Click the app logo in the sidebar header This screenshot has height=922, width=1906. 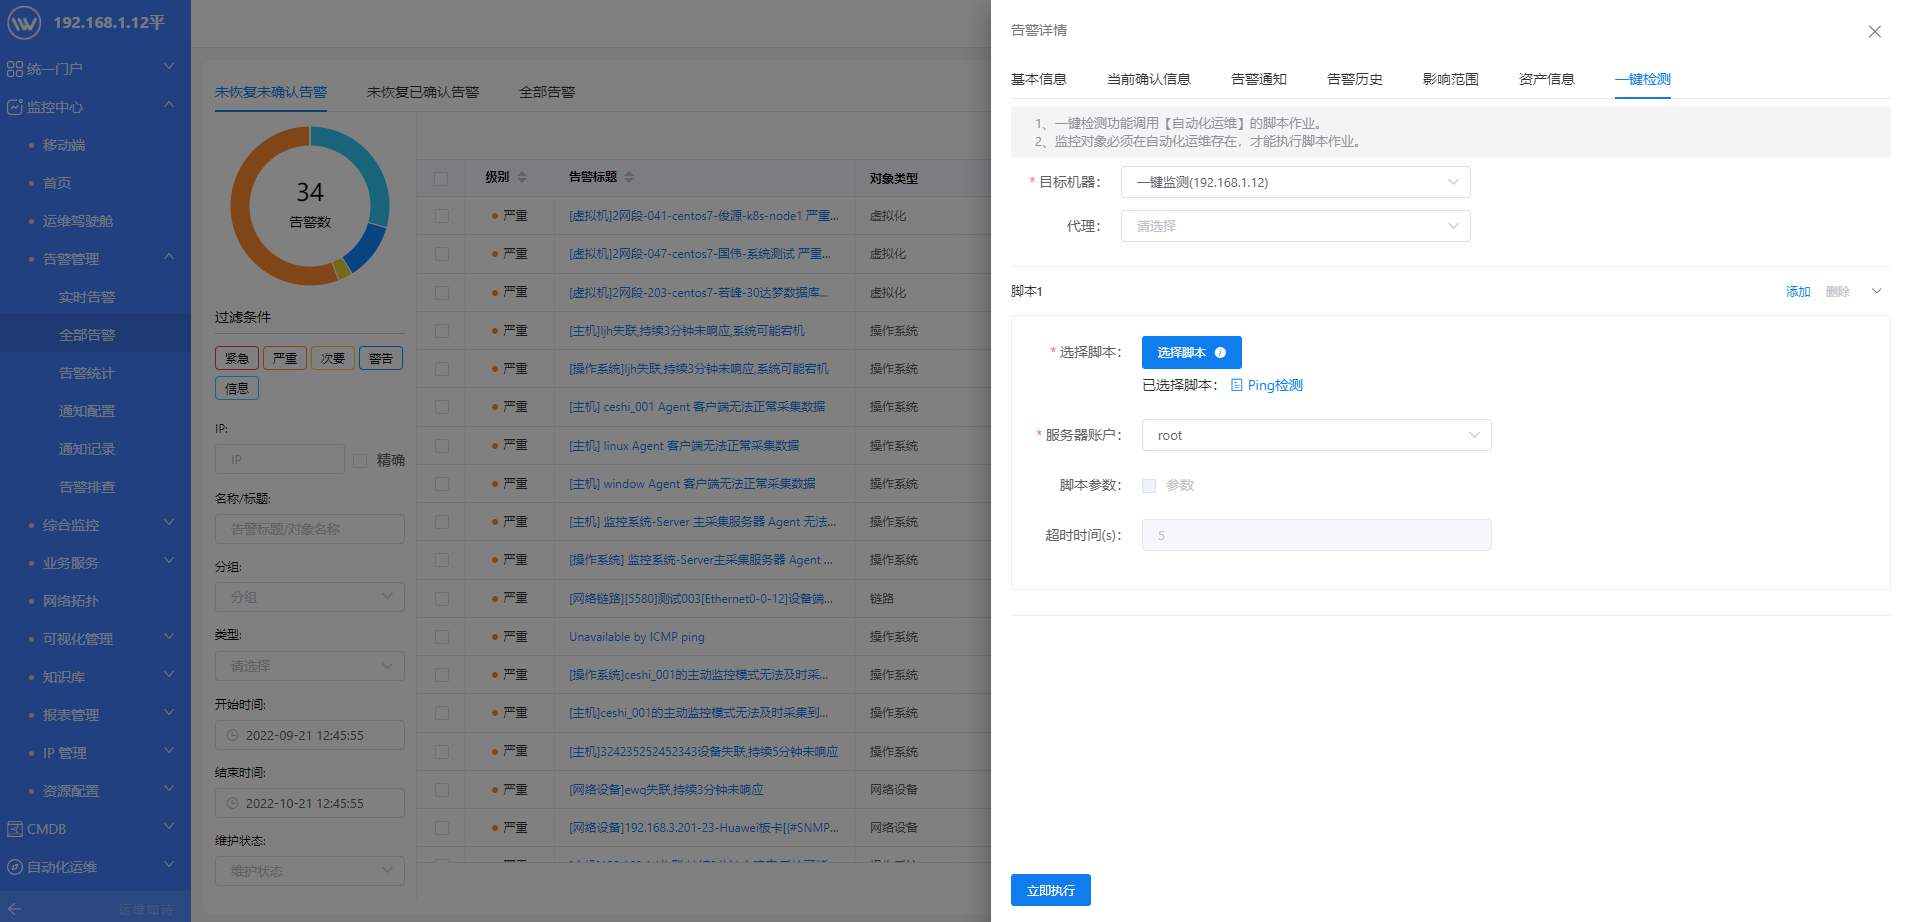24,22
